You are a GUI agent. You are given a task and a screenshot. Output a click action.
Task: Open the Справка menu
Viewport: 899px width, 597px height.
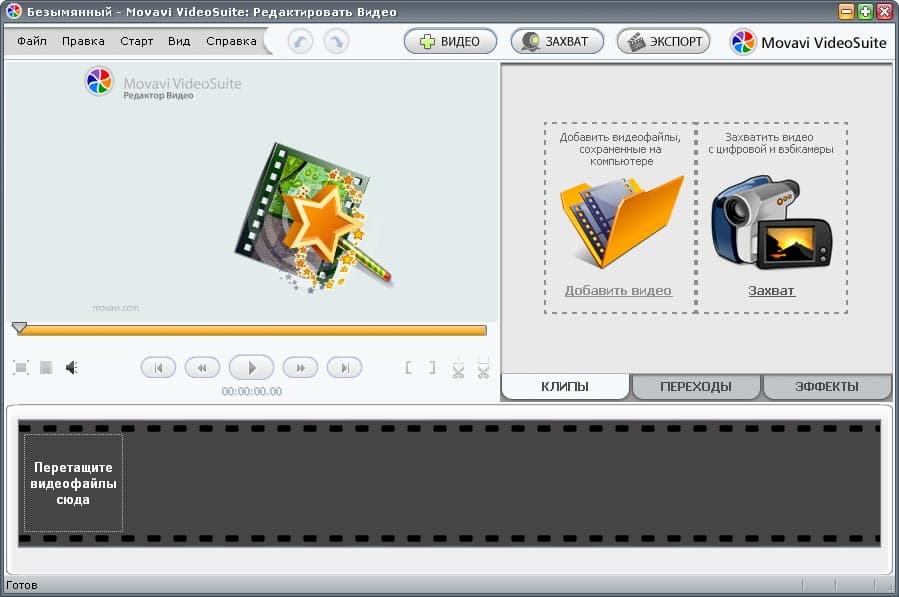point(231,41)
